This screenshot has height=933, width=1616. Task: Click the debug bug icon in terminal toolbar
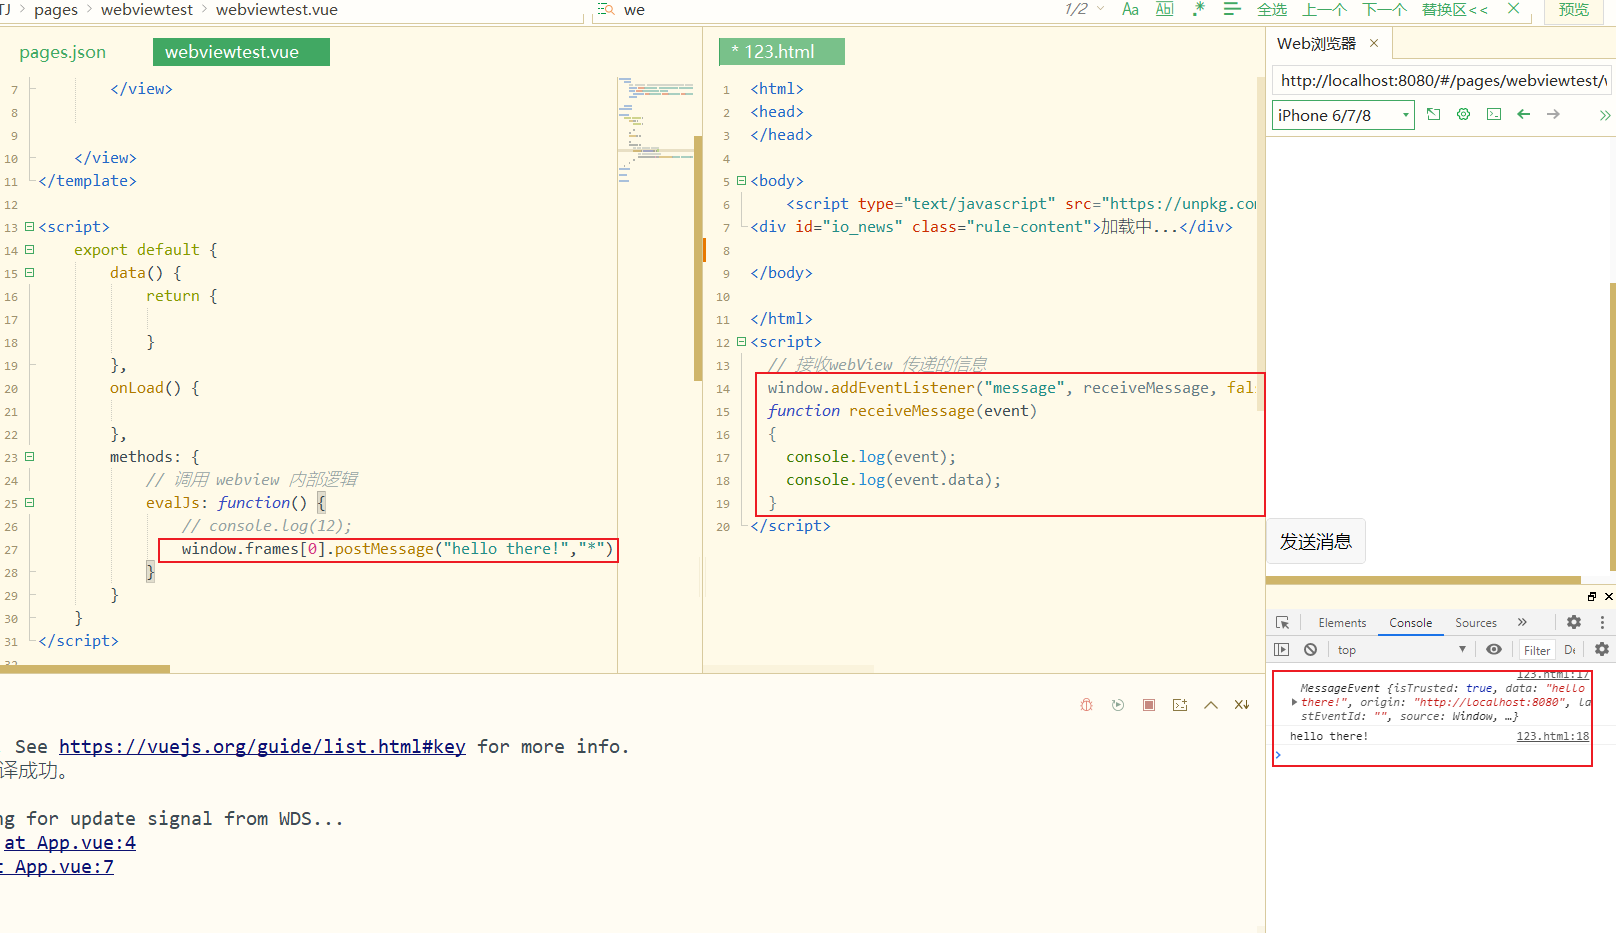(x=1087, y=705)
